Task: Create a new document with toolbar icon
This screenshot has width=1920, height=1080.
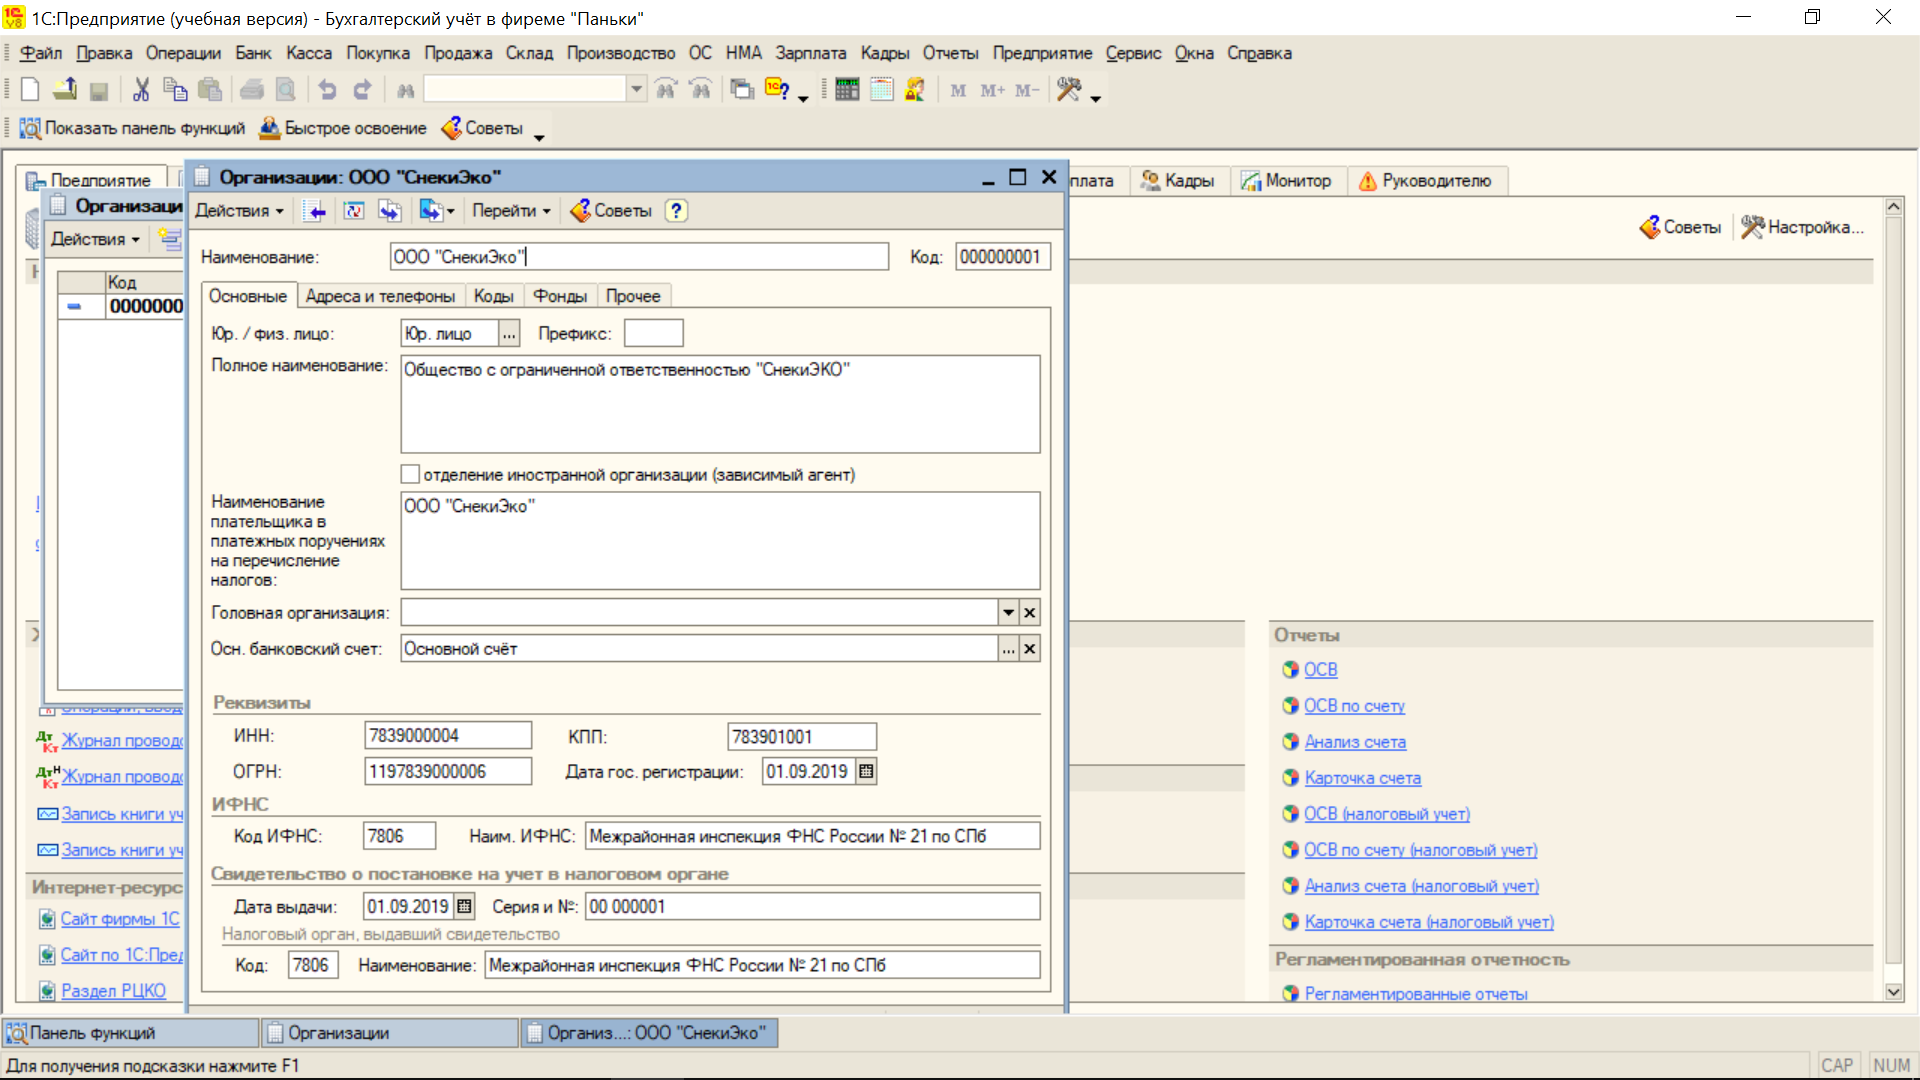Action: [x=30, y=90]
